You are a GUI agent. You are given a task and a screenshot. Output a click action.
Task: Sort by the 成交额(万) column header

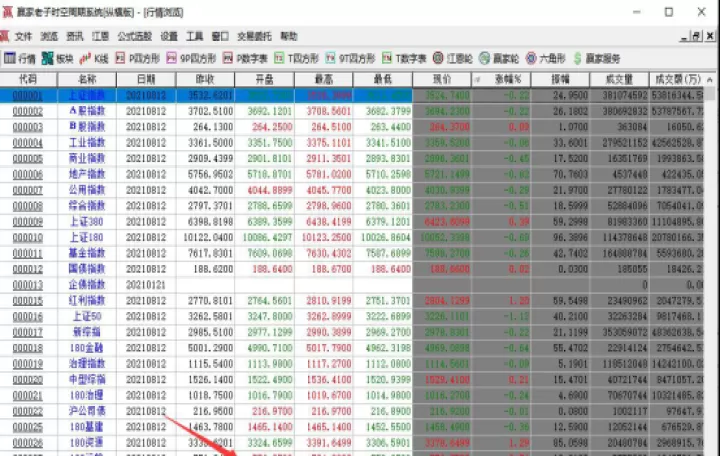[x=677, y=79]
